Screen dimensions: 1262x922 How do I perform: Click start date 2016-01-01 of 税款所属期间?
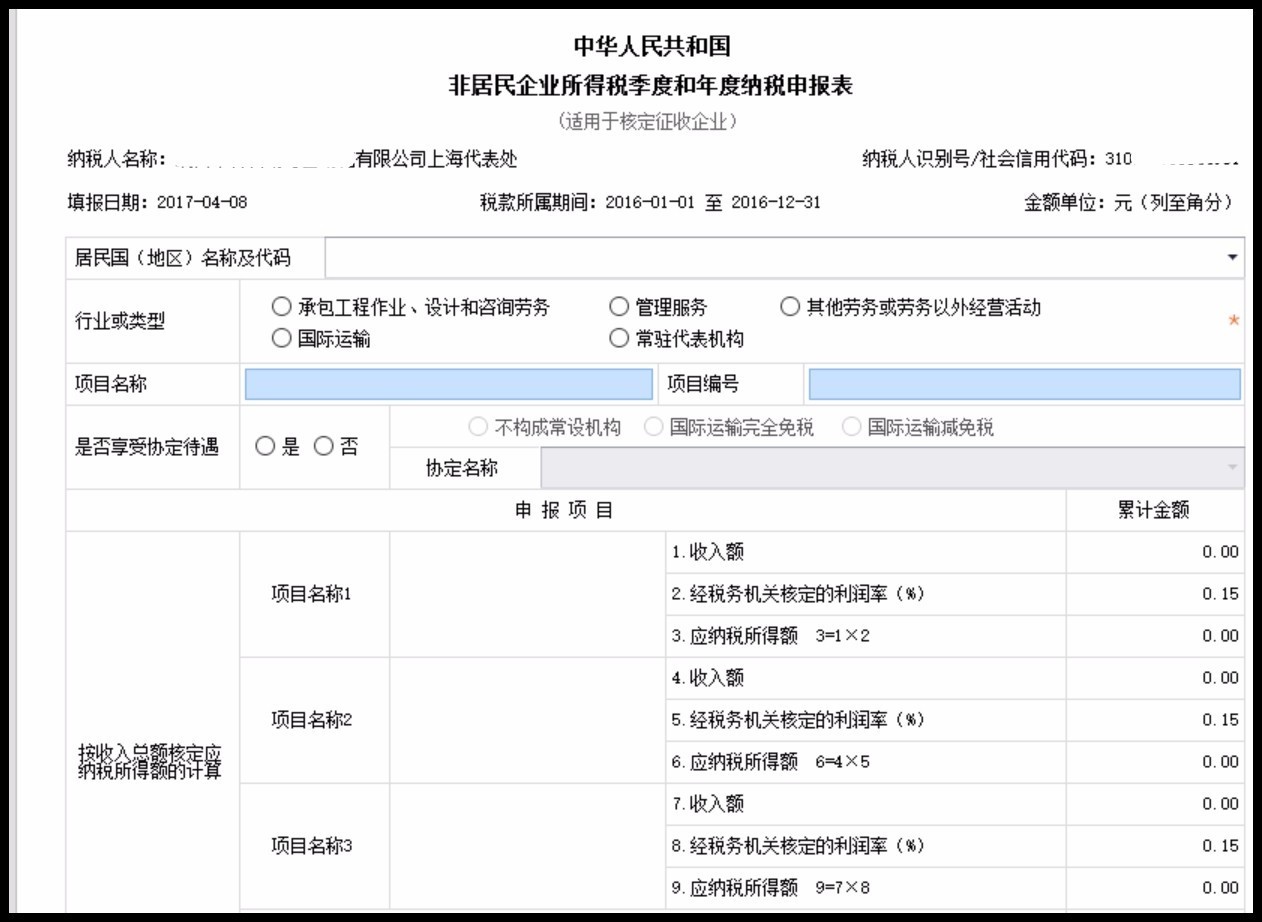point(650,202)
